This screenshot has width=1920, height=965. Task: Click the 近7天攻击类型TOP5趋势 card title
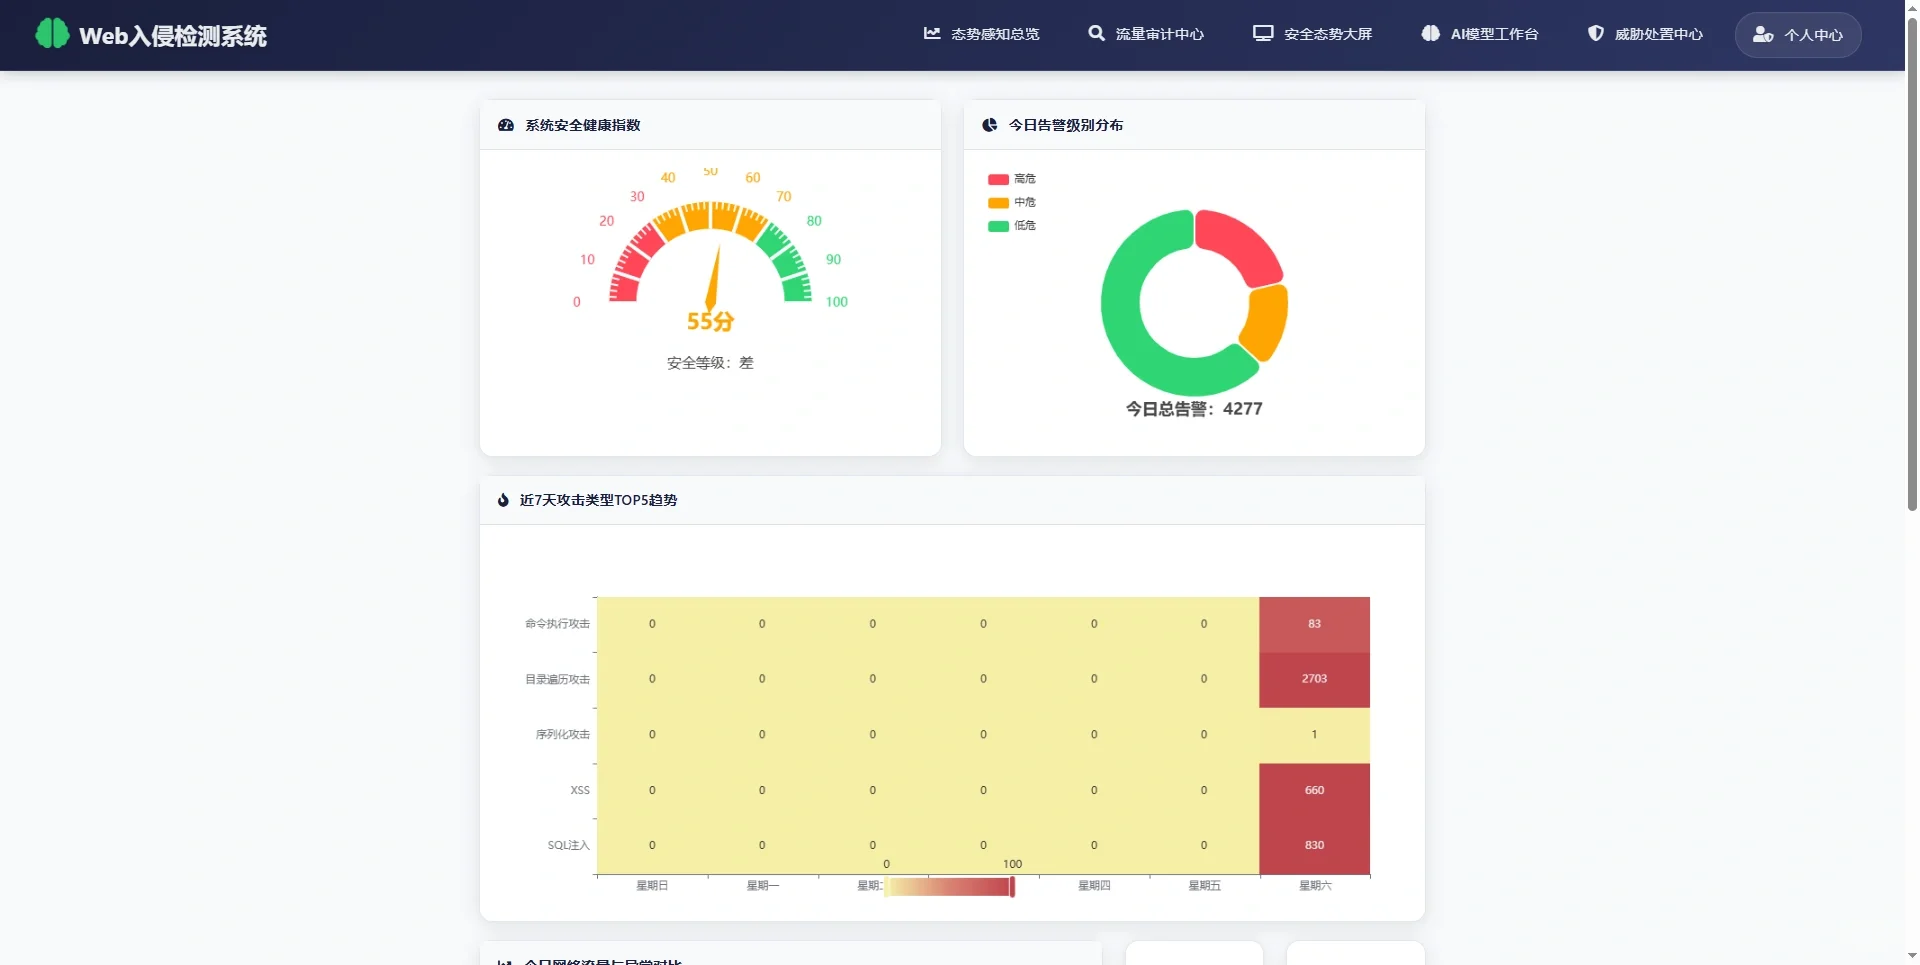pyautogui.click(x=598, y=500)
